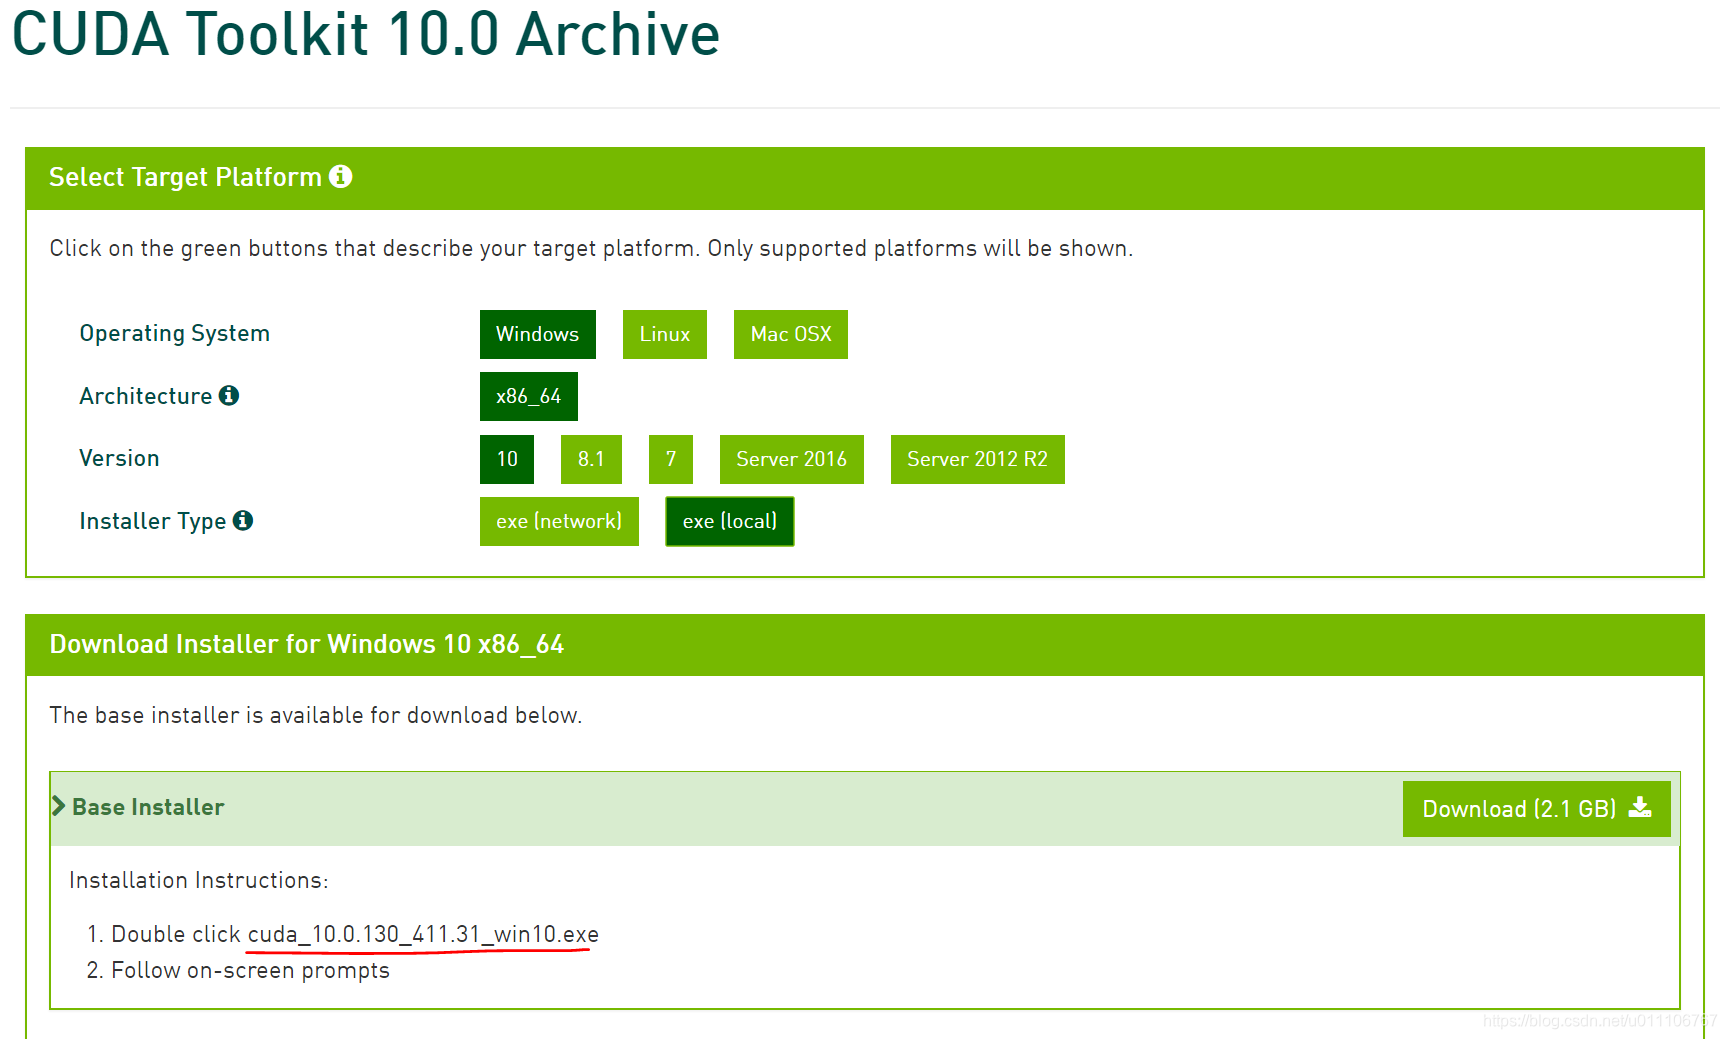Screen dimensions: 1727x1039
Task: Click the Architecture label
Action: 146,396
